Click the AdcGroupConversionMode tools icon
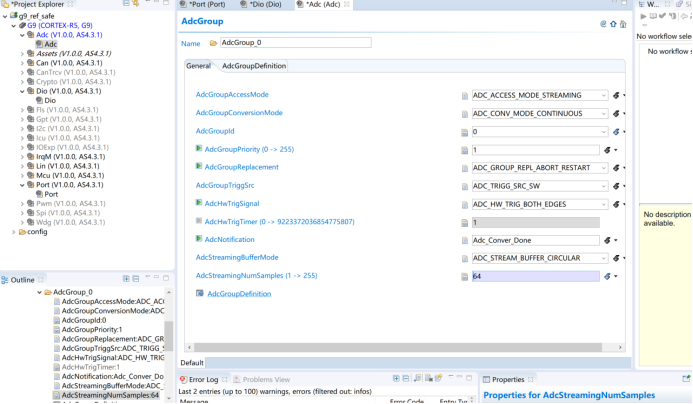The width and height of the screenshot is (693, 404). [x=616, y=114]
